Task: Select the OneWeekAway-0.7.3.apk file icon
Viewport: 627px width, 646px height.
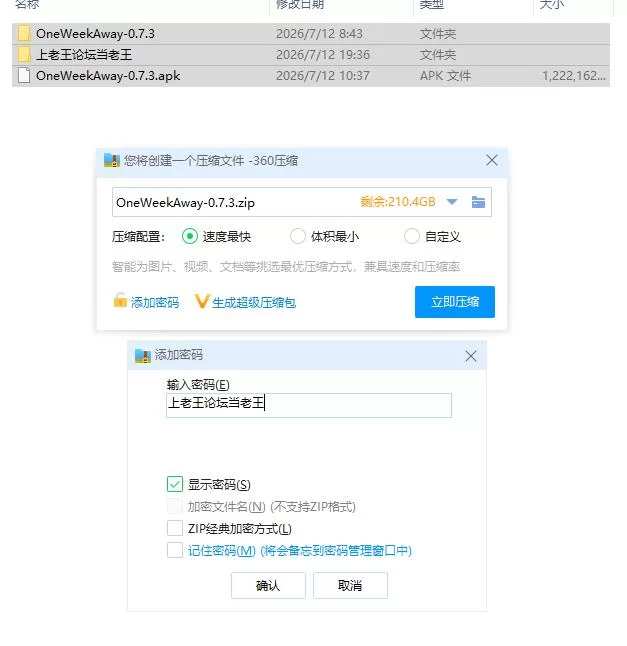Action: tap(24, 75)
